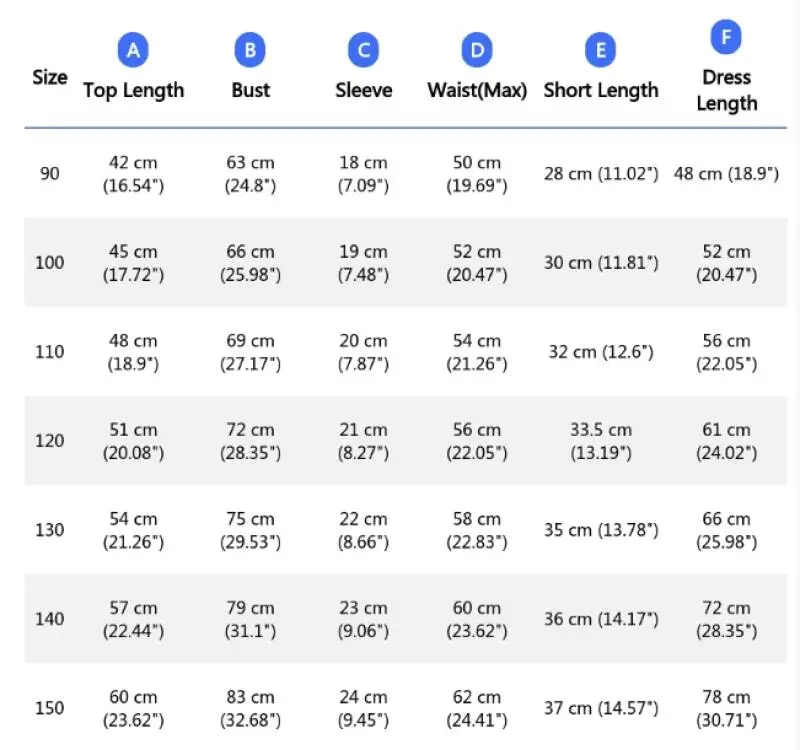The image size is (800, 750).
Task: Click the Top Length column header
Action: tap(133, 90)
